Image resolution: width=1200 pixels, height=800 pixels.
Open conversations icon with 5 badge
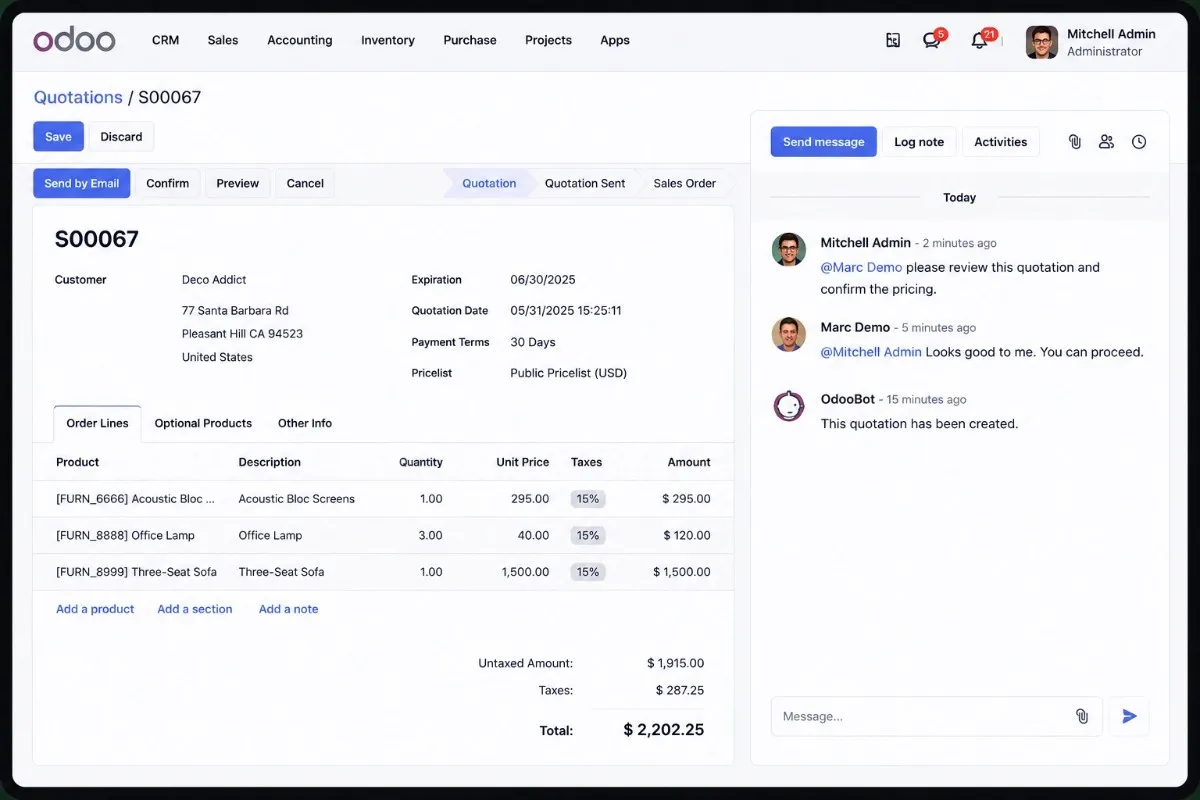pos(932,40)
